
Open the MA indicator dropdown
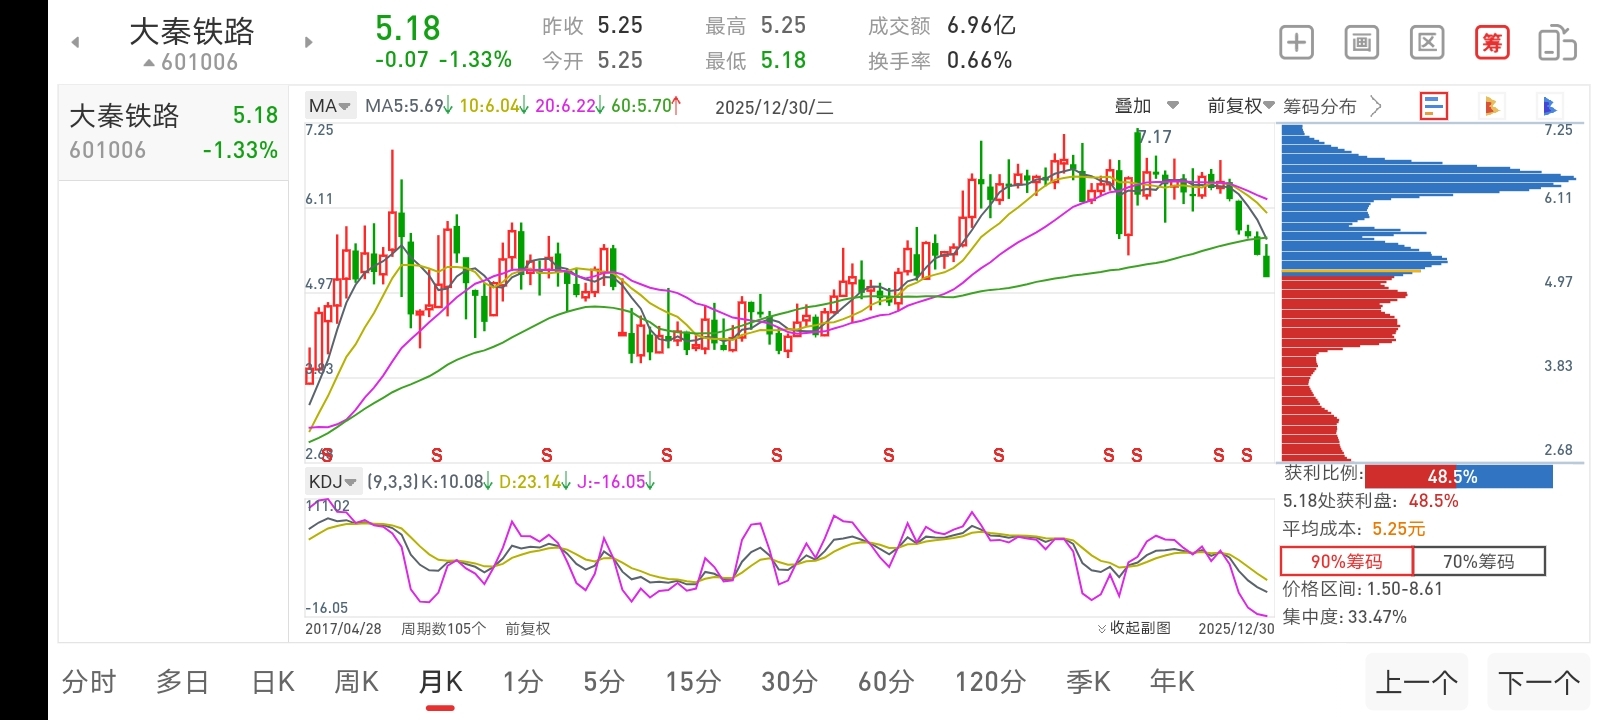[x=329, y=106]
